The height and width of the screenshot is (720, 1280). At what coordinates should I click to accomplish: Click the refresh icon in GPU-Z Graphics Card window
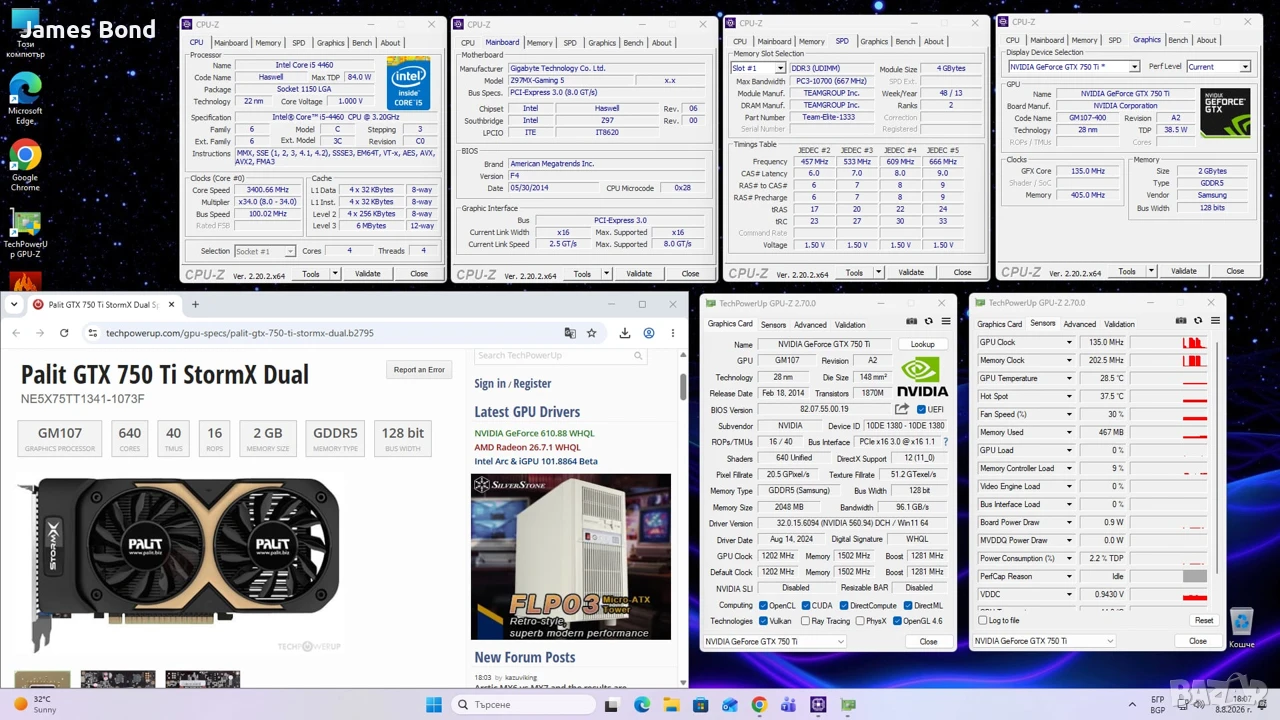tap(928, 322)
